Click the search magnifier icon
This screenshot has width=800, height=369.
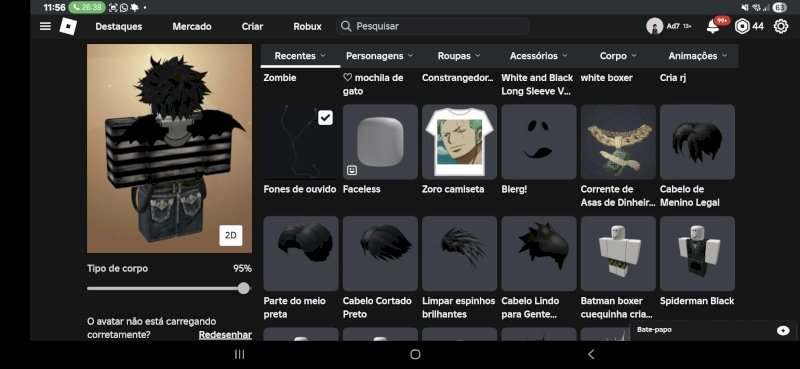tap(346, 26)
